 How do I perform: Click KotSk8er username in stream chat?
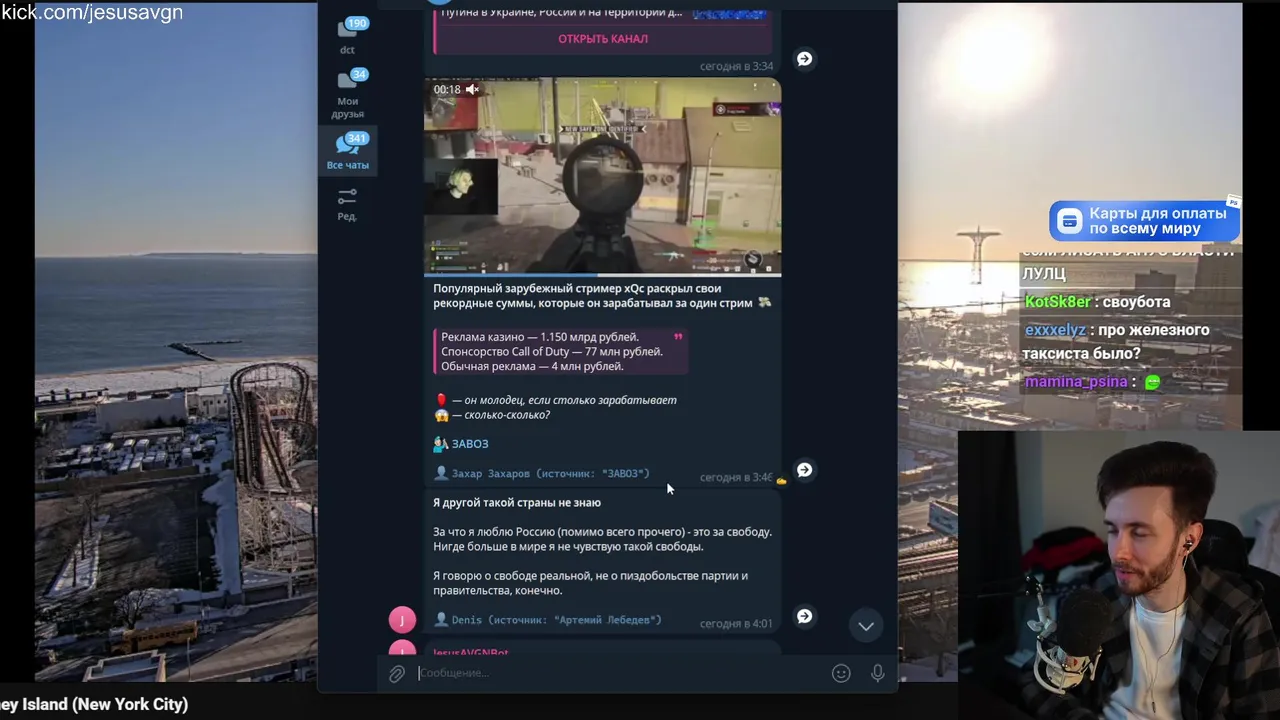coord(1057,302)
